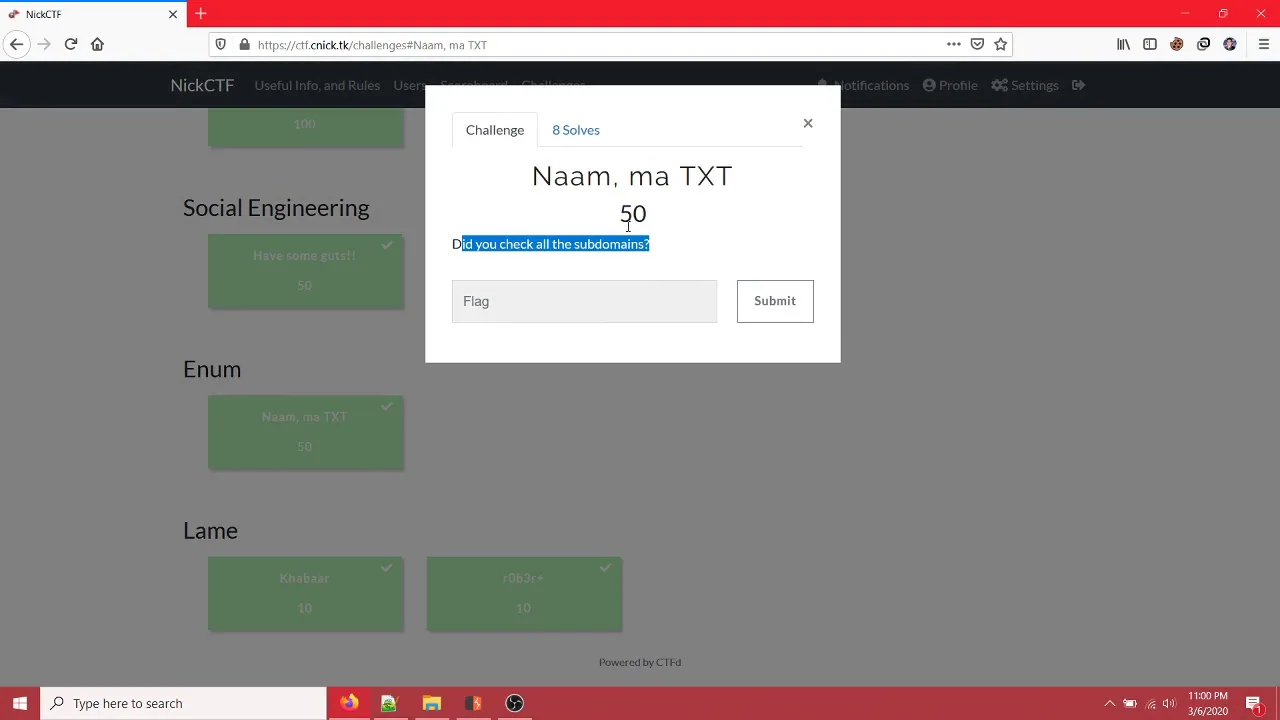Screen dimensions: 1280x720
Task: Open the Firefox library icon
Action: [1123, 44]
